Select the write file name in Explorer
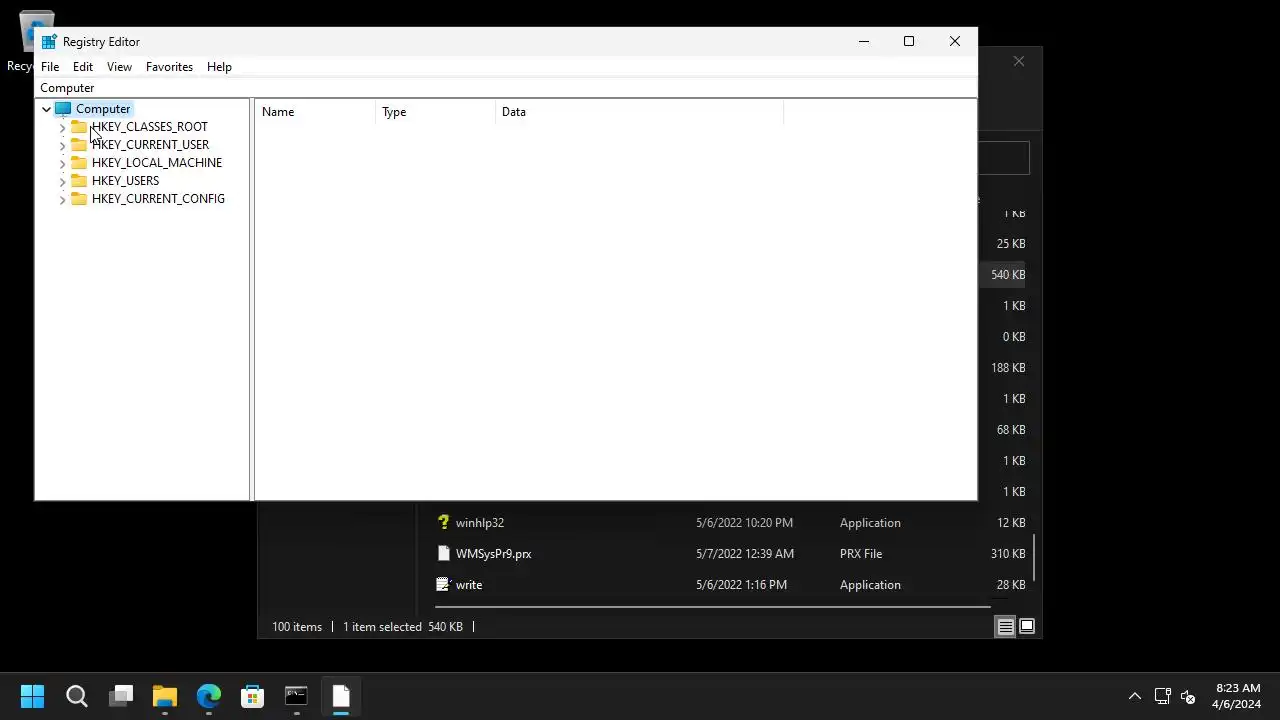 pos(469,585)
